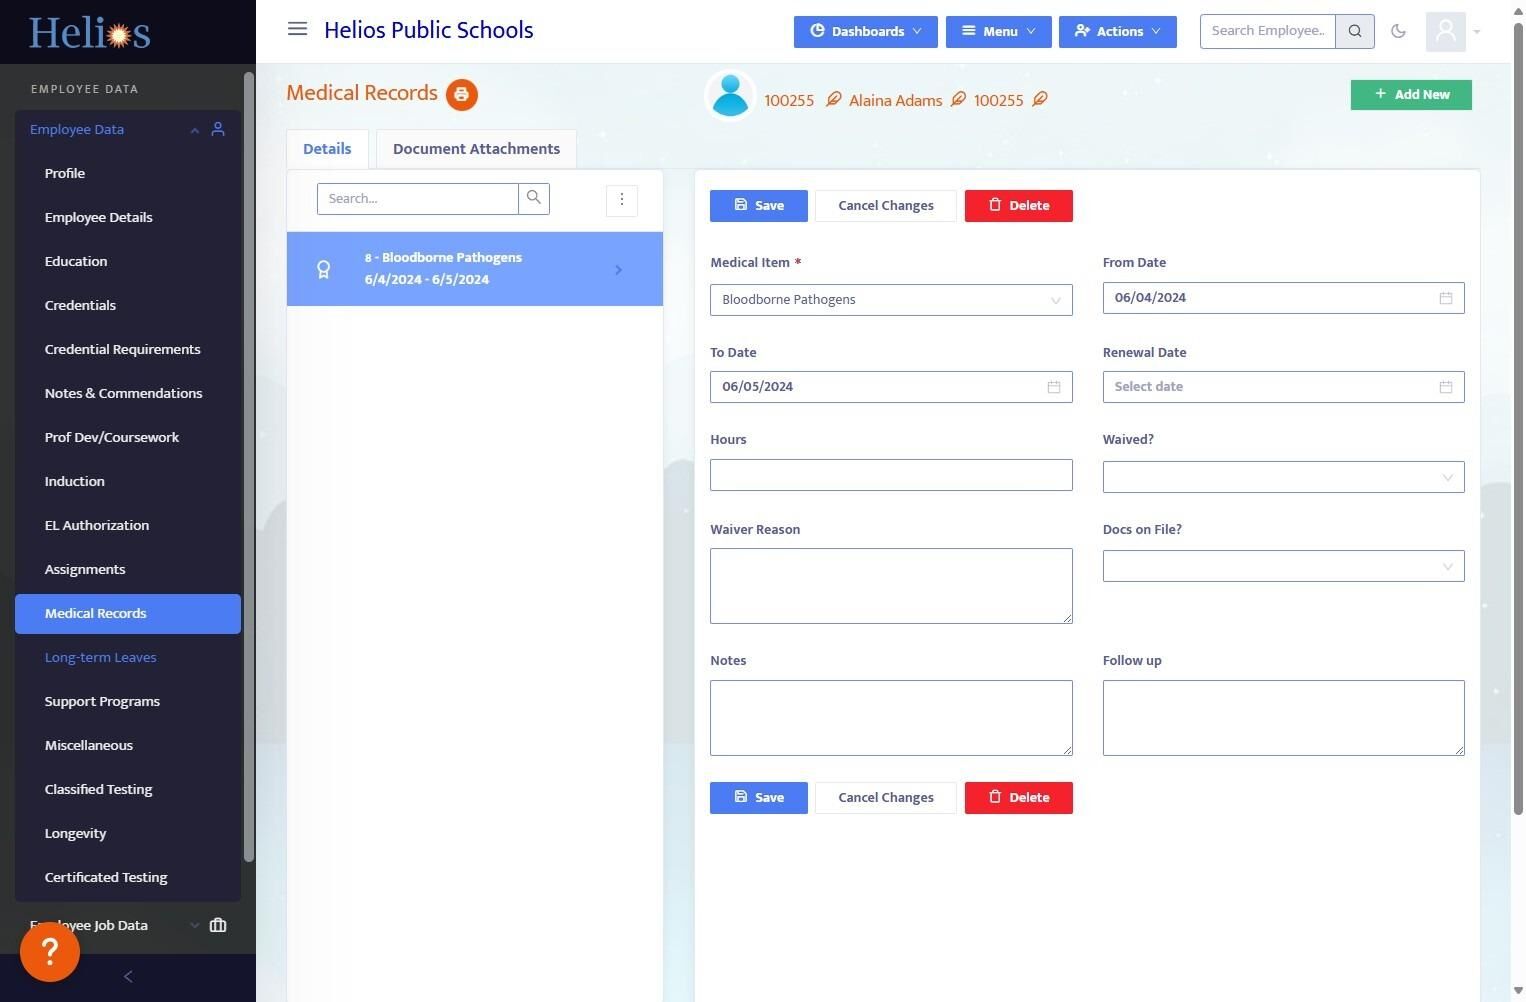
Task: Open the To Date calendar icon
Action: pos(1054,387)
